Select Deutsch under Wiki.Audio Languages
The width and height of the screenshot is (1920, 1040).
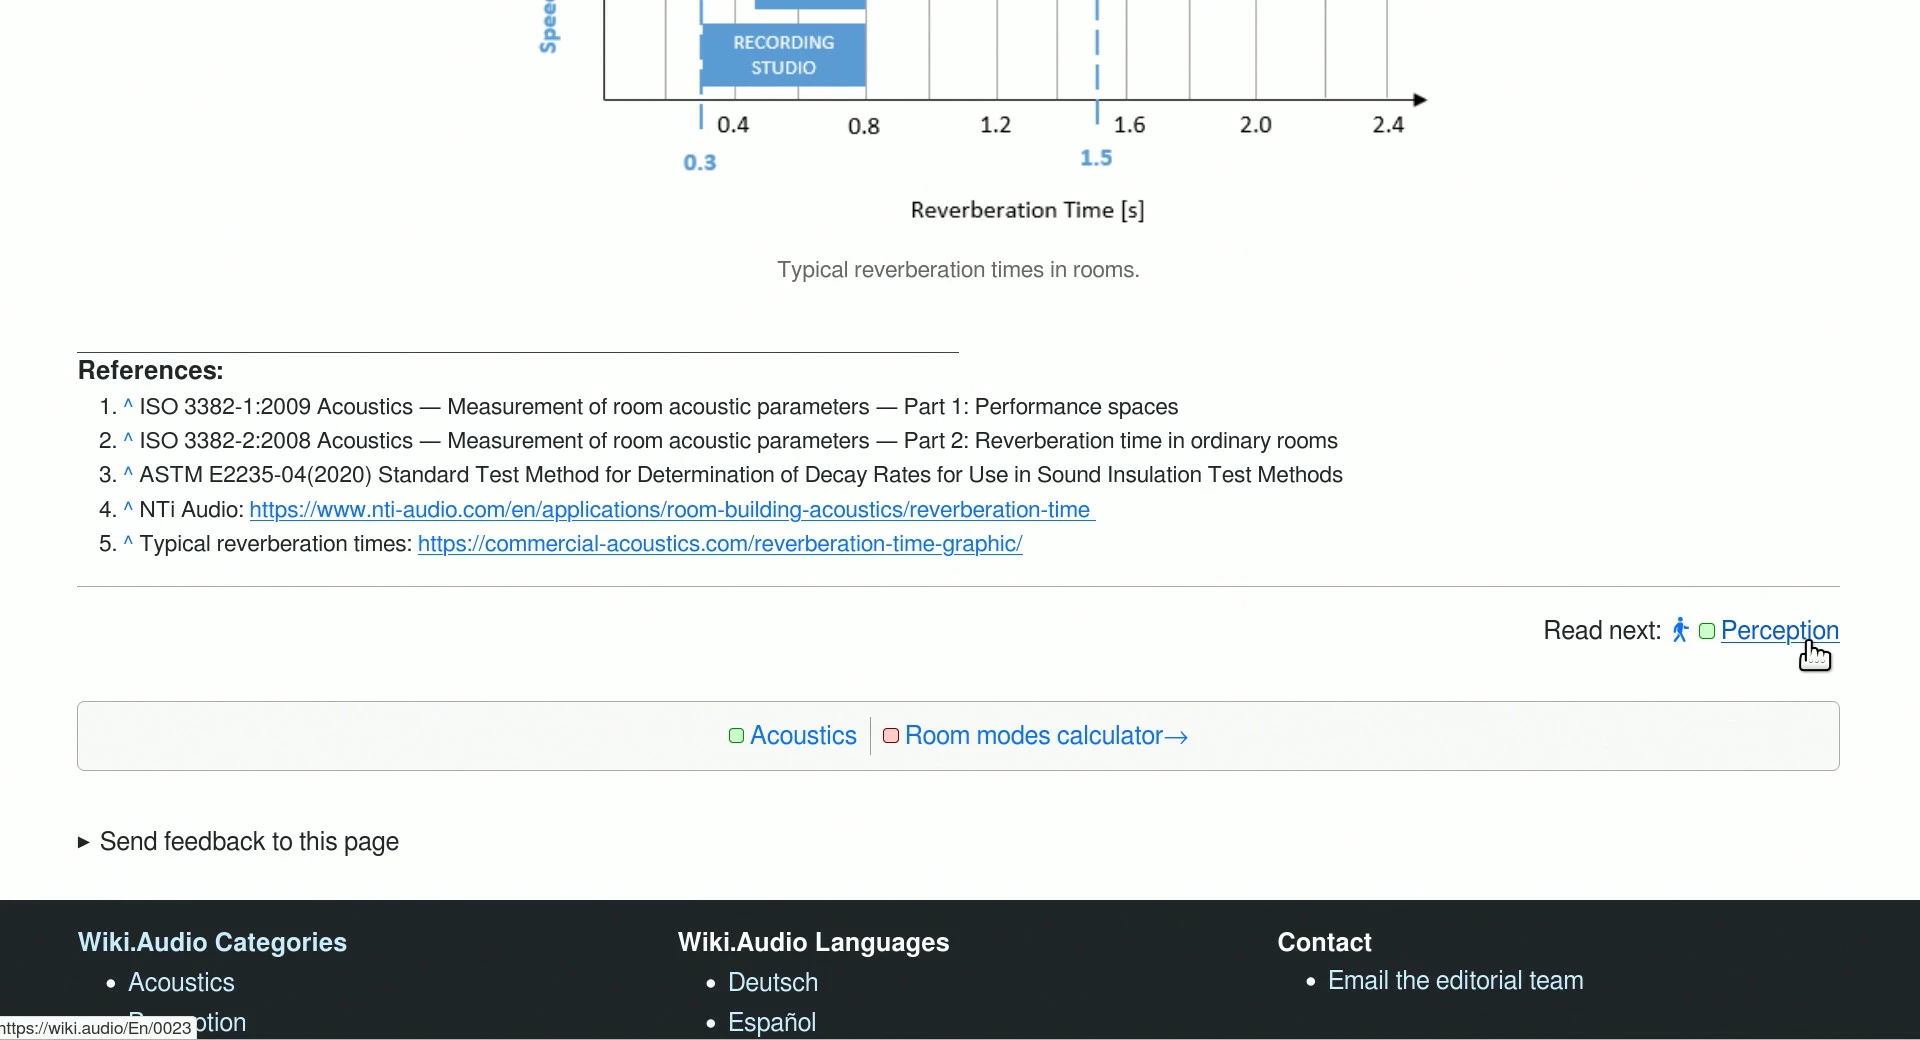773,983
